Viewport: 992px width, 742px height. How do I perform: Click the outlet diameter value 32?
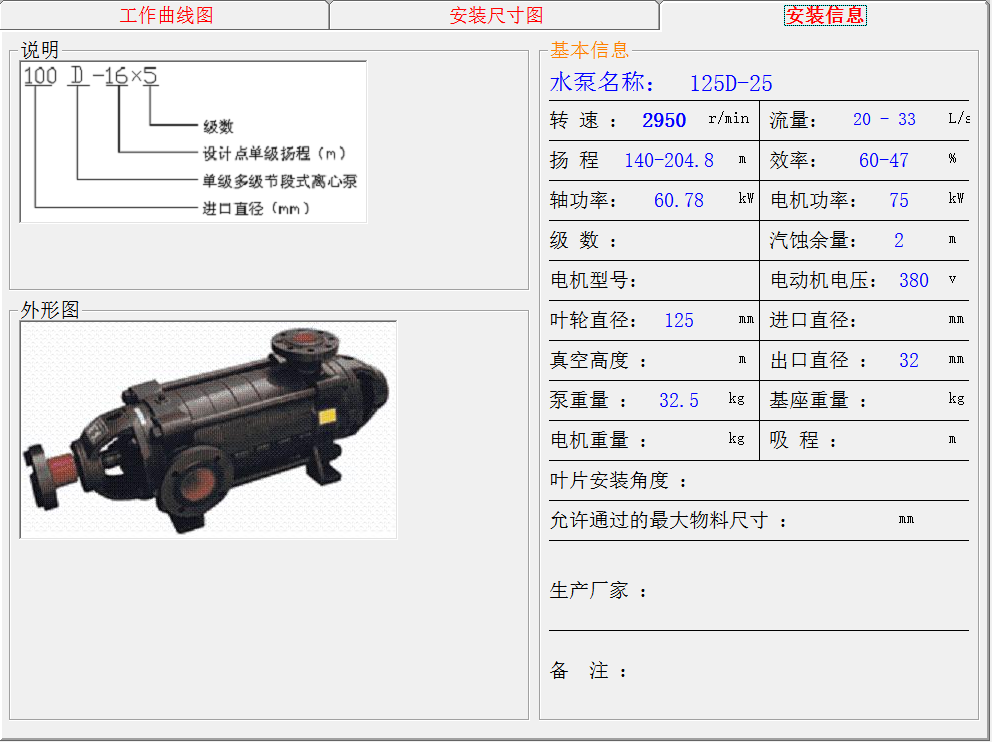908,361
